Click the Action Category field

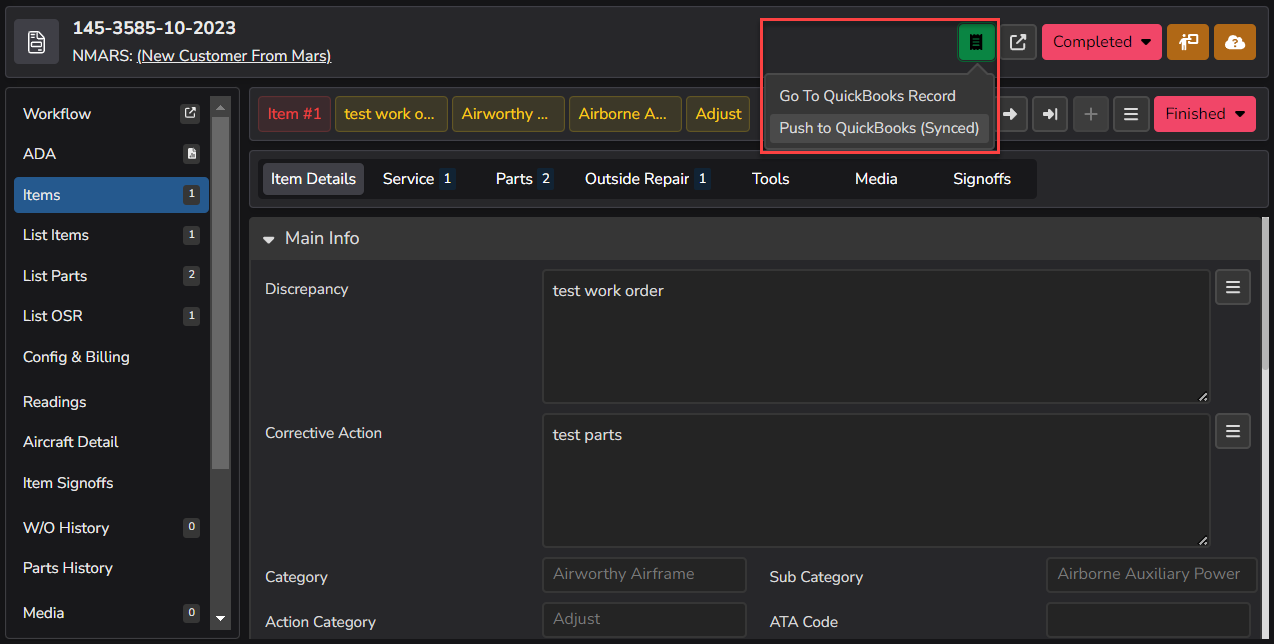tap(645, 620)
